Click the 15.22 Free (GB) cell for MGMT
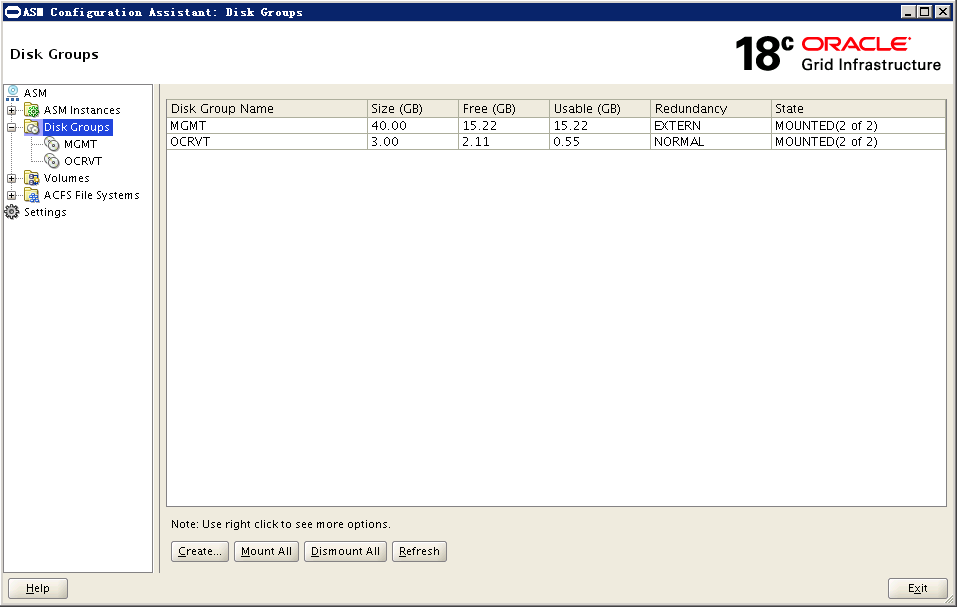The height and width of the screenshot is (607, 957). coord(504,126)
